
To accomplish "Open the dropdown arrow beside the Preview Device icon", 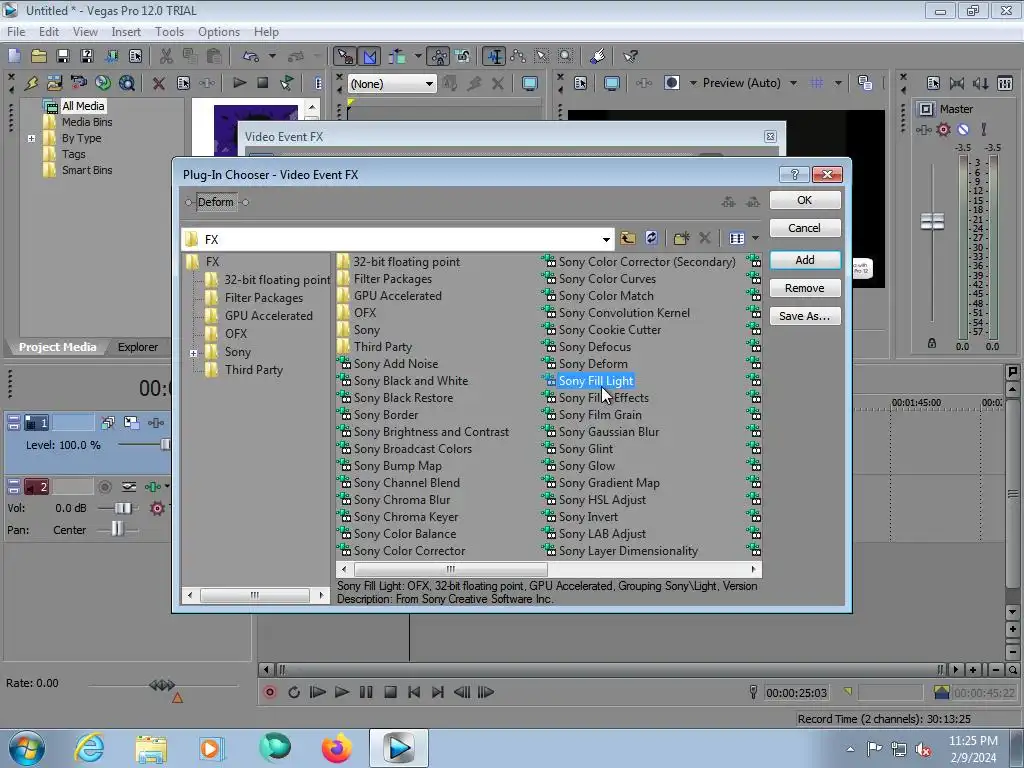I will [x=694, y=83].
